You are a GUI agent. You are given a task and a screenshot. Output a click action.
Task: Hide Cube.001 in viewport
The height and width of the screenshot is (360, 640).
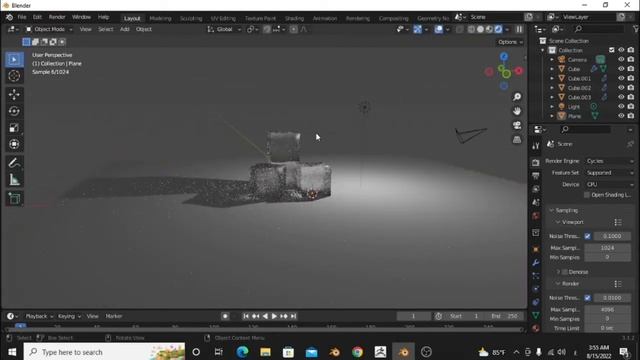click(x=621, y=78)
